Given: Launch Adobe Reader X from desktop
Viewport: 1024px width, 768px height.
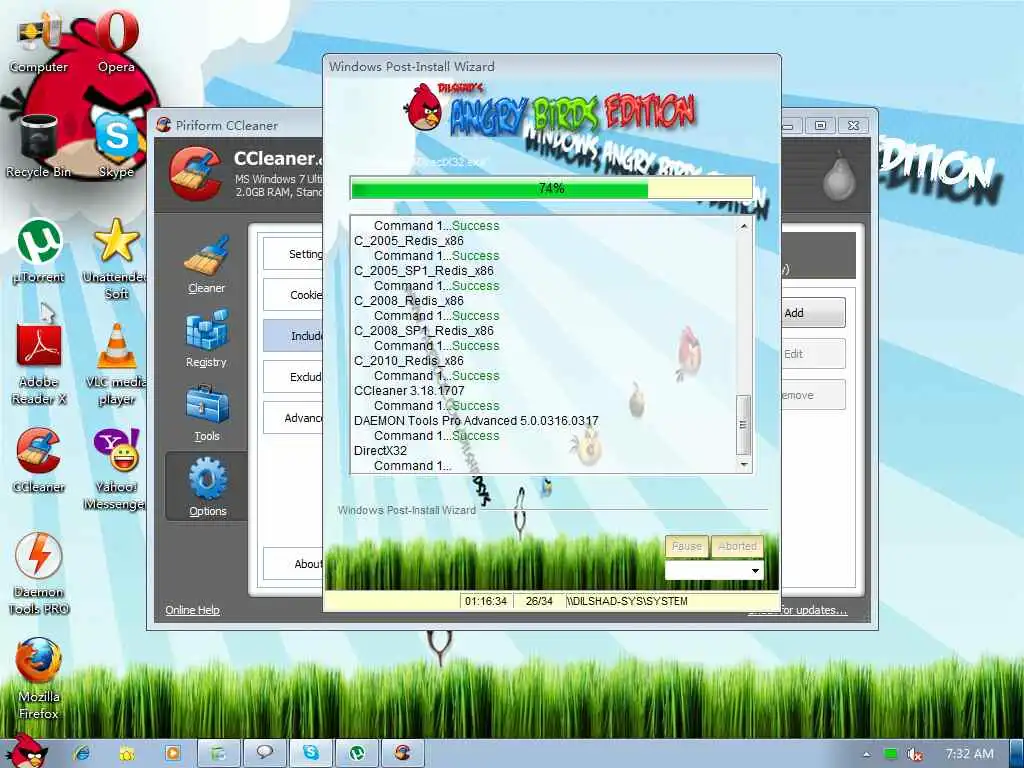Looking at the screenshot, I should pyautogui.click(x=39, y=364).
